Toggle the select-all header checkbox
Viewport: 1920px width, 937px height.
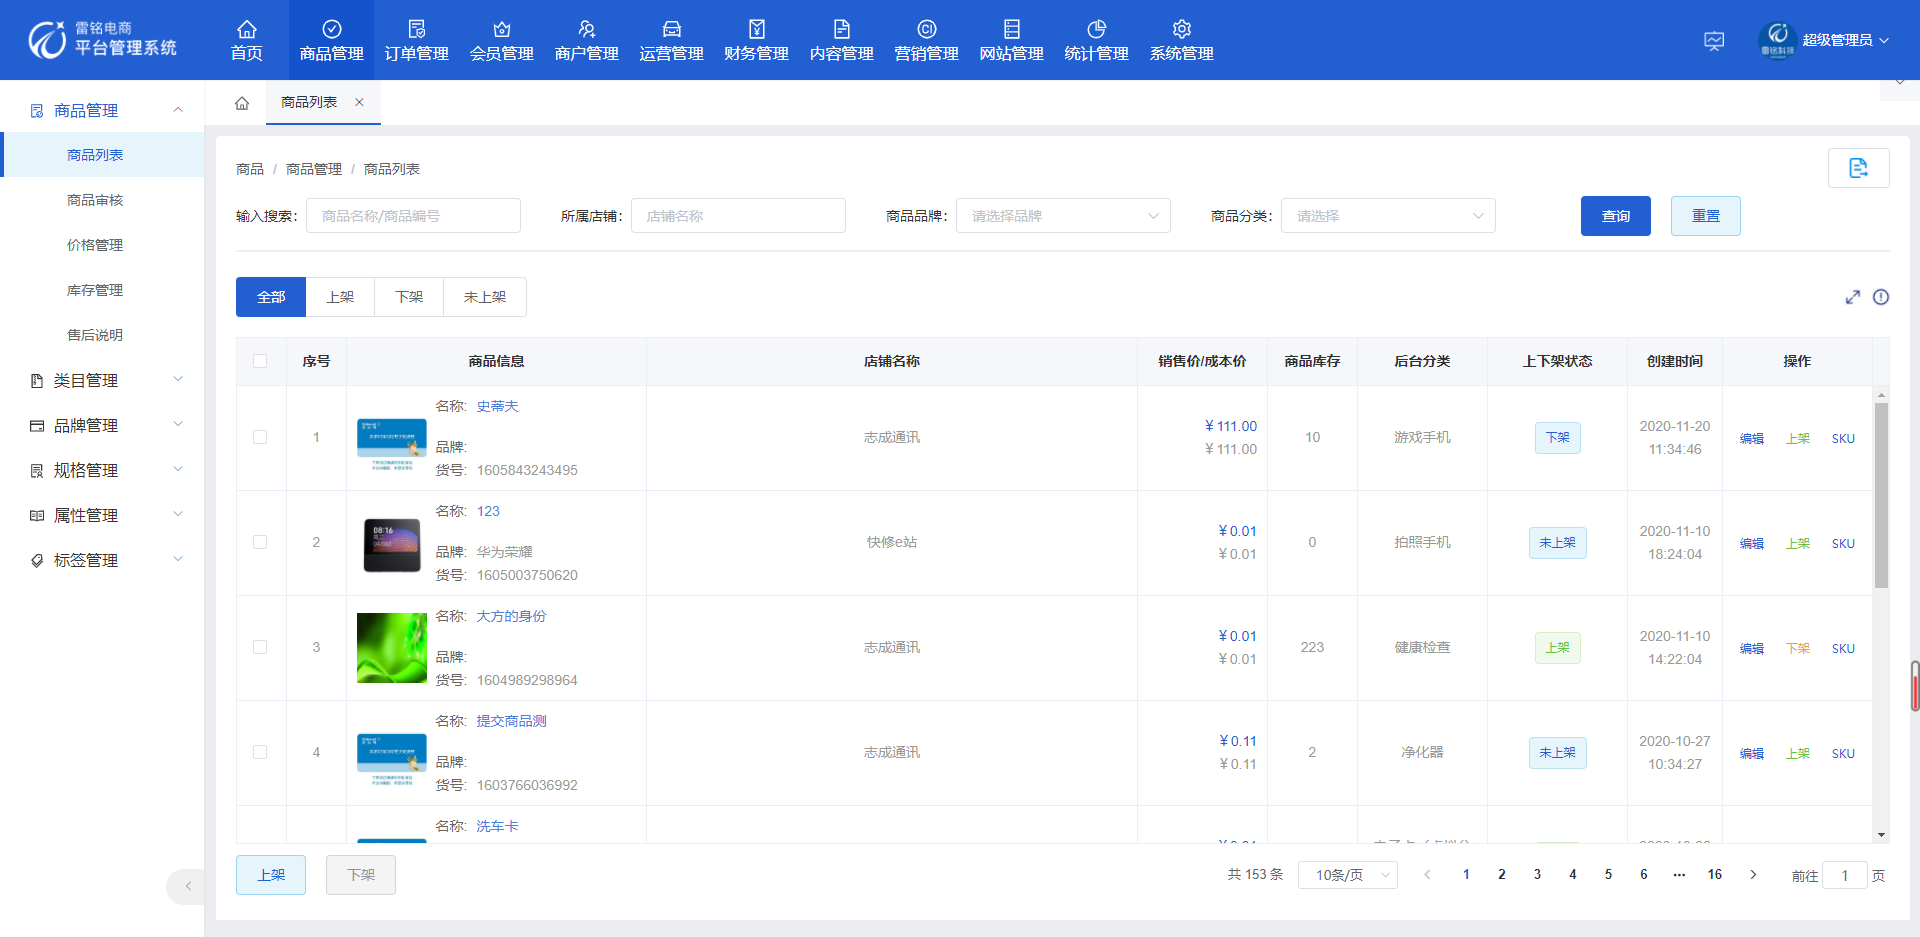click(260, 361)
